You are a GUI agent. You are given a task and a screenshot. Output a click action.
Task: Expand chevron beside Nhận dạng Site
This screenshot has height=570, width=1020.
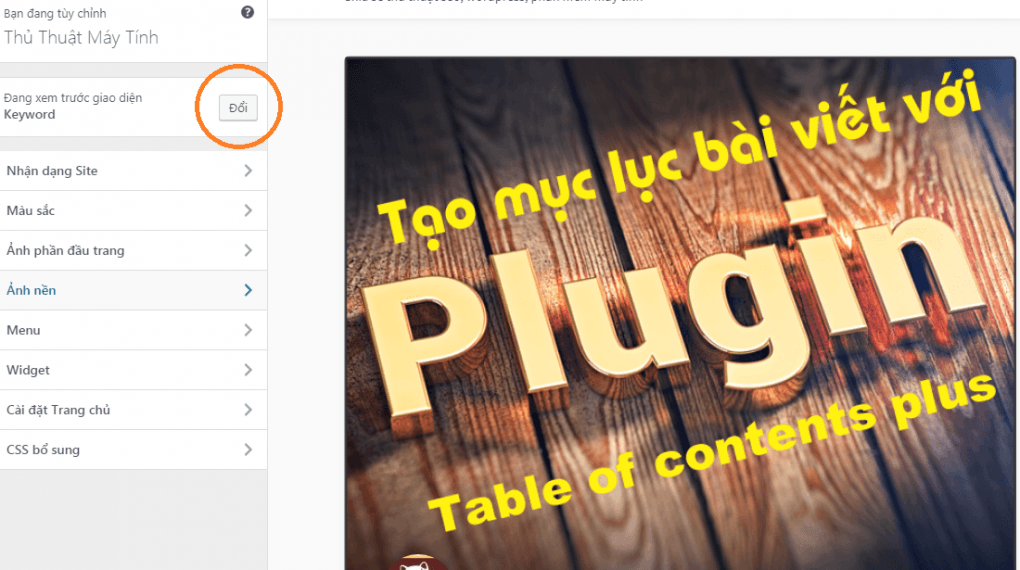(248, 170)
